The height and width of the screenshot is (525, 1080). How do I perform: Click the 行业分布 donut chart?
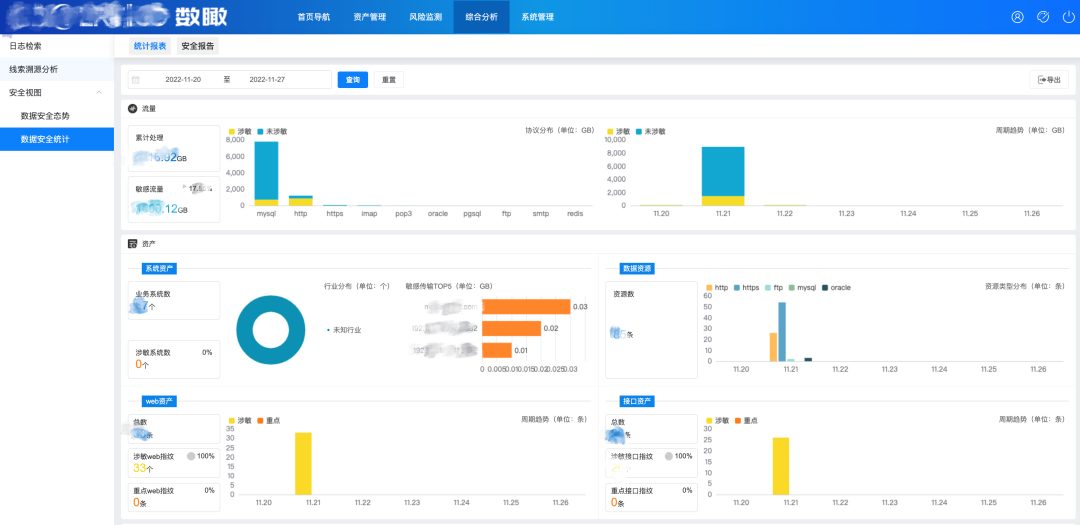click(x=271, y=330)
